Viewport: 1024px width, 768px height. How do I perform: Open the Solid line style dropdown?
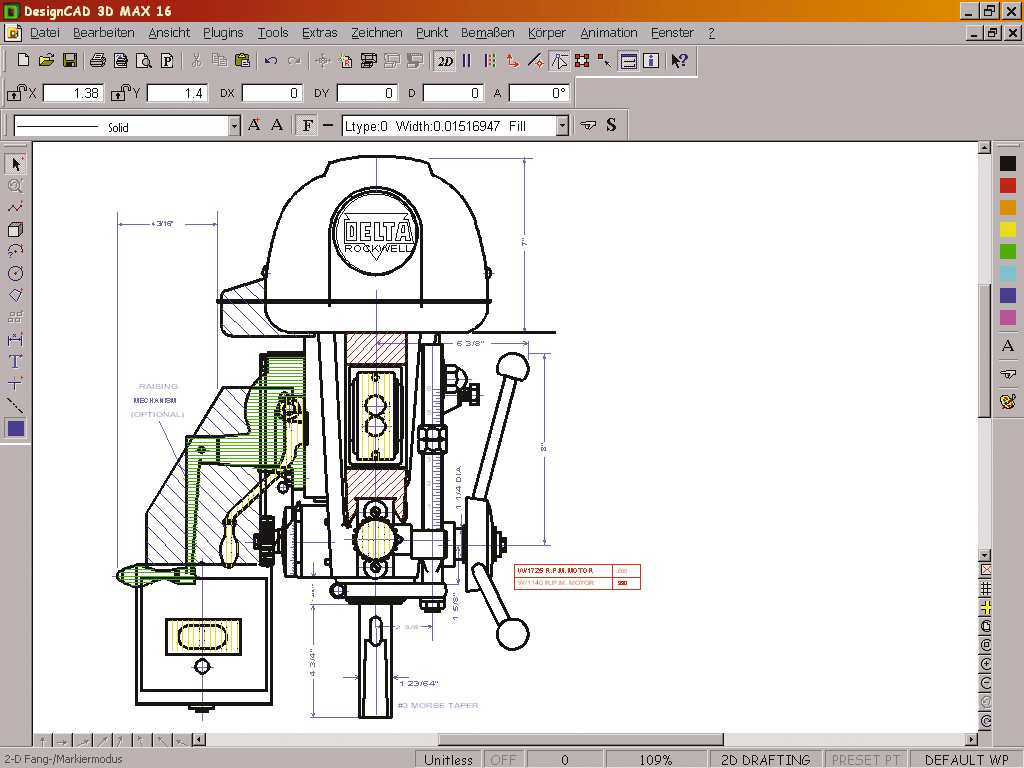[232, 125]
